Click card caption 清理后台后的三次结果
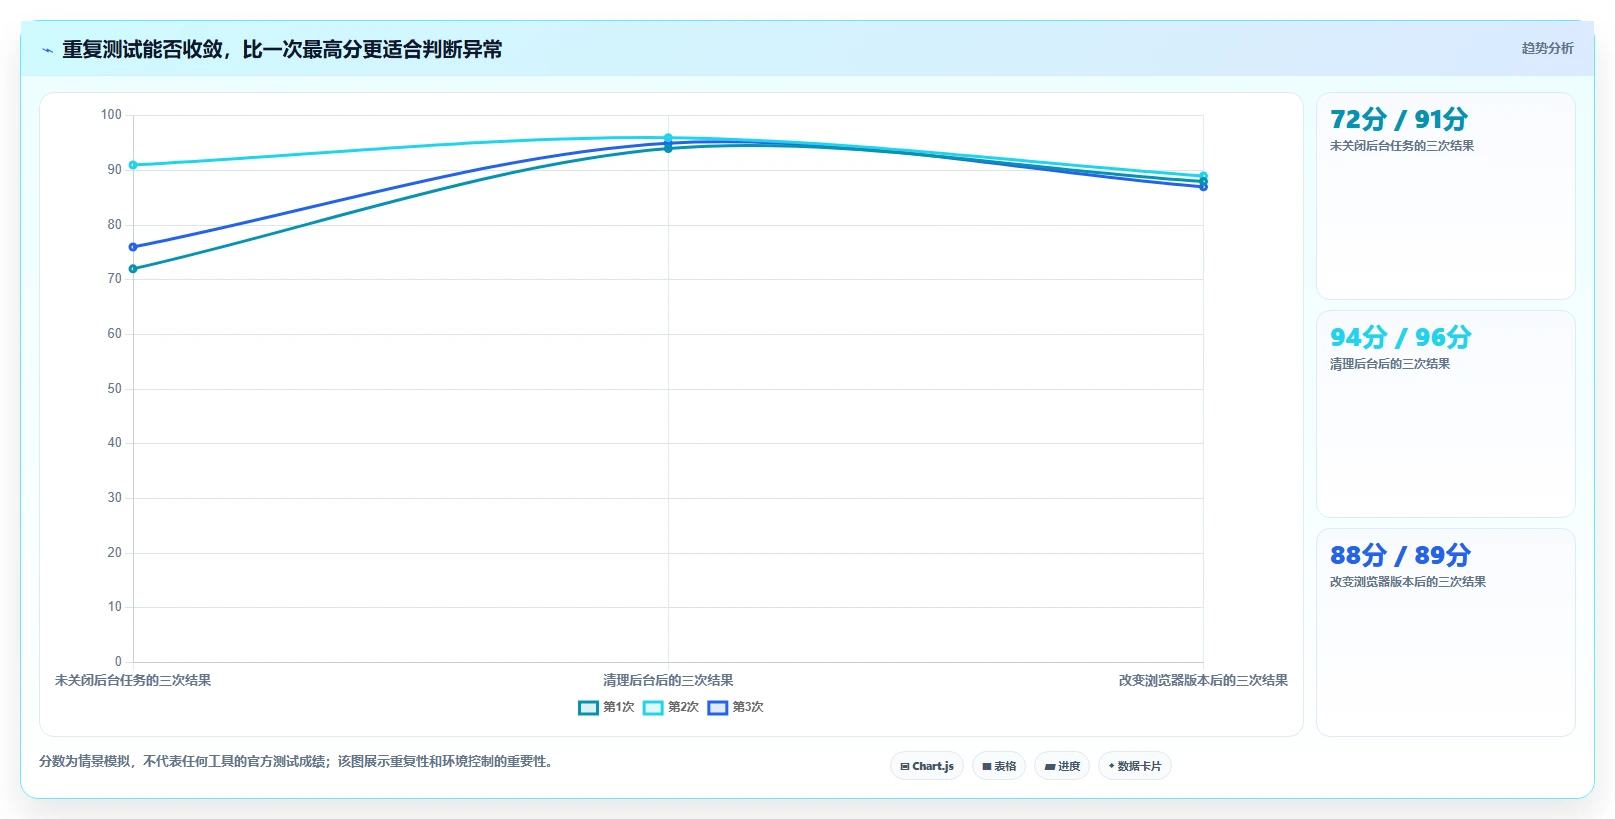The height and width of the screenshot is (819, 1615). tap(1390, 364)
